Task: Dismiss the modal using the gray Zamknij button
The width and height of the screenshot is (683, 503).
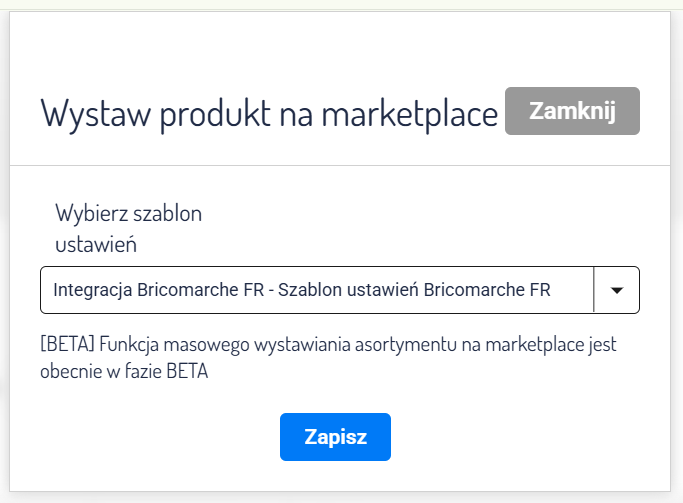Action: click(572, 111)
